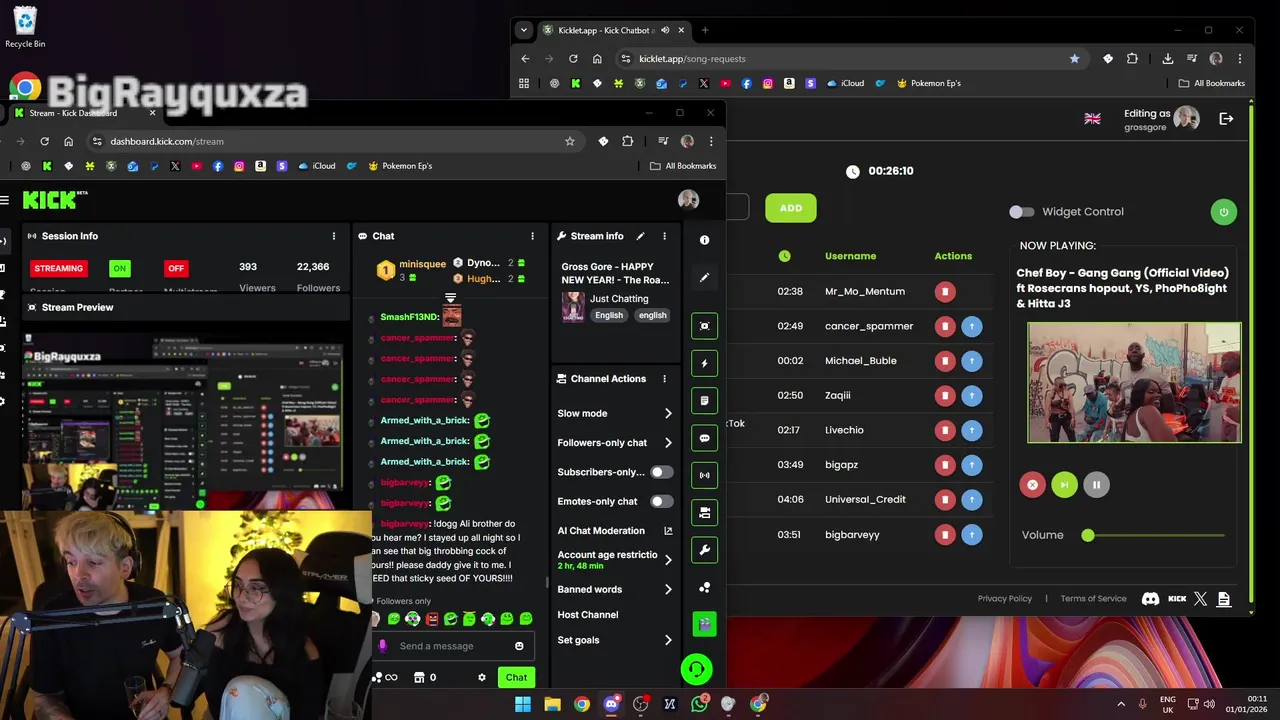This screenshot has height=720, width=1280.
Task: Open the hamburger menu in Kick dashboard
Action: 5,200
